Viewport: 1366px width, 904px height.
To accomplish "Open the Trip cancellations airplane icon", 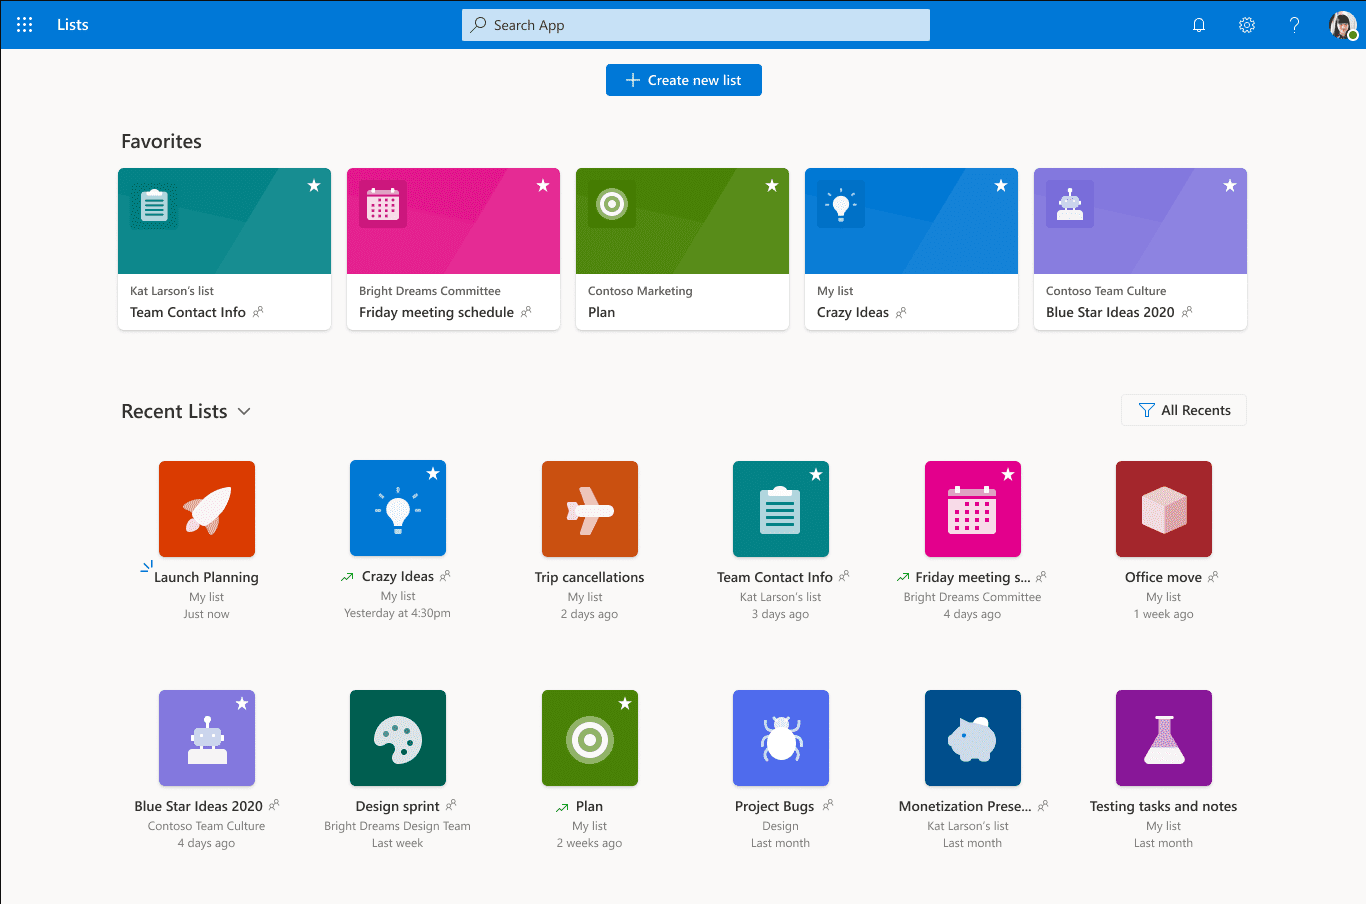I will (590, 509).
